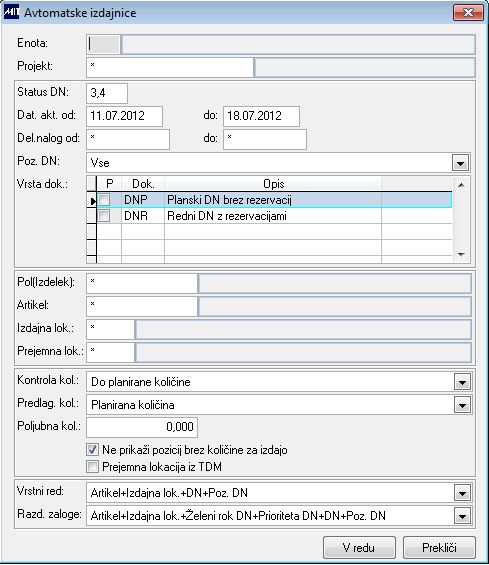Screen dimensions: 489x565
Task: Tick the checkbox for DNP document type
Action: (104, 200)
